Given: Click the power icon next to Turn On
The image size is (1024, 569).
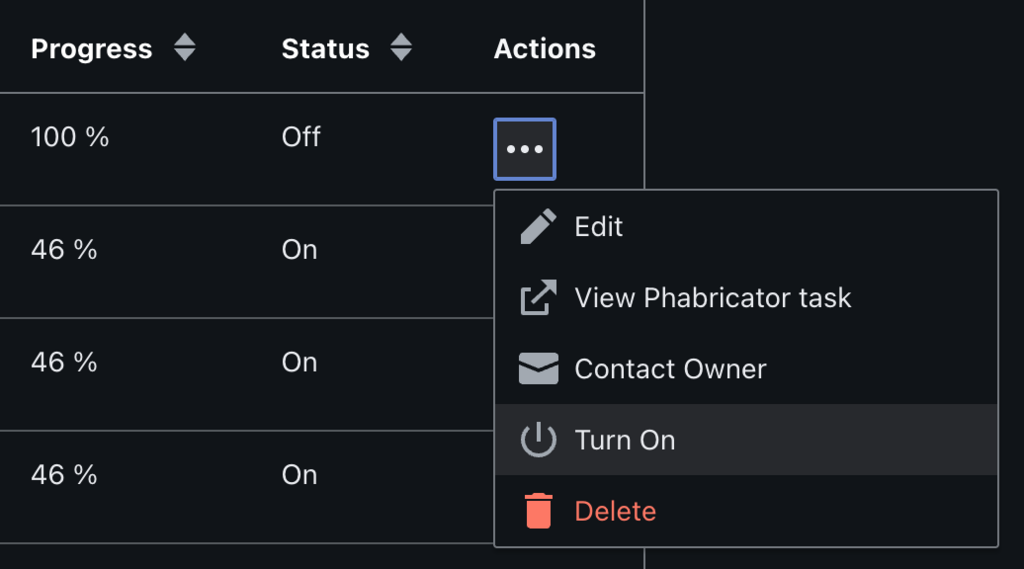Looking at the screenshot, I should pos(538,439).
